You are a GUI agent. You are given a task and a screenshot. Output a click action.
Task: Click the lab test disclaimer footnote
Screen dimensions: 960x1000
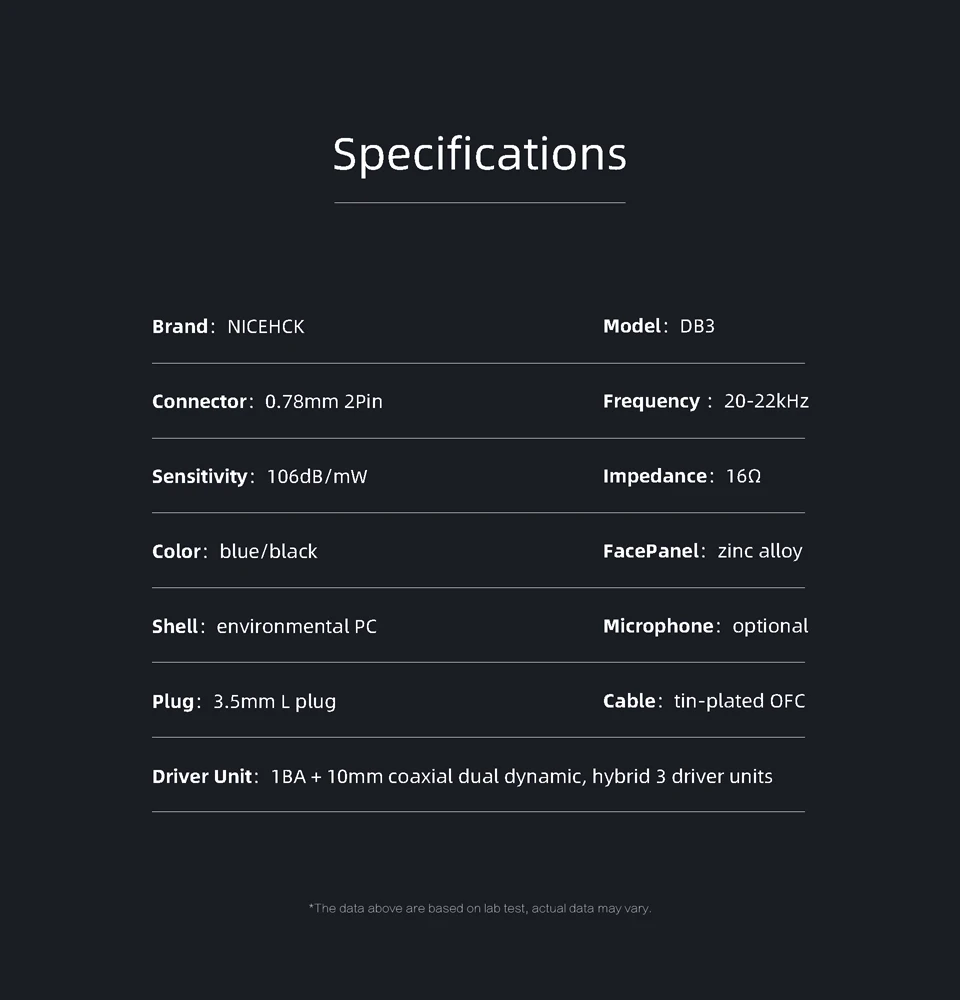pos(480,908)
